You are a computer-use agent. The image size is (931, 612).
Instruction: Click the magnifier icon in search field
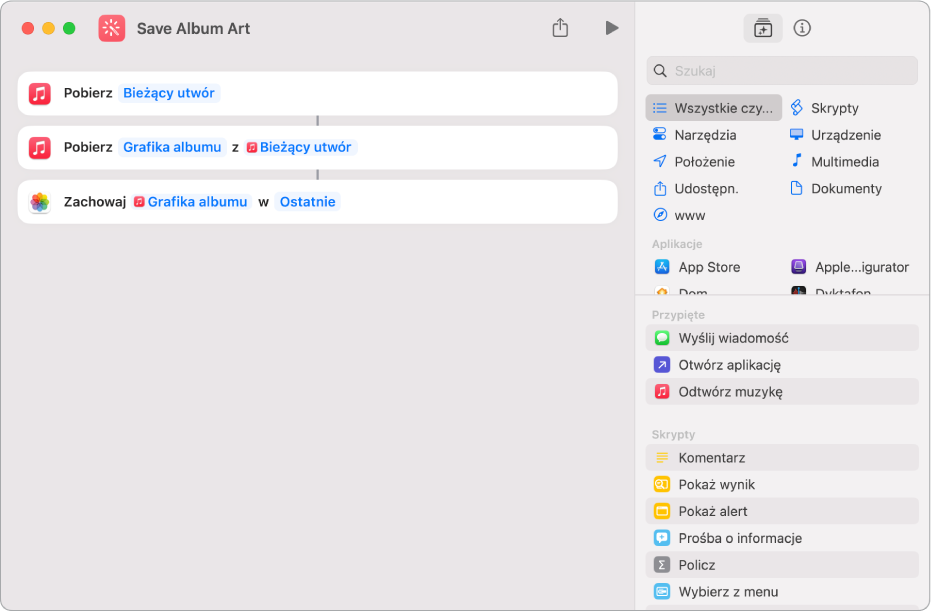[660, 71]
